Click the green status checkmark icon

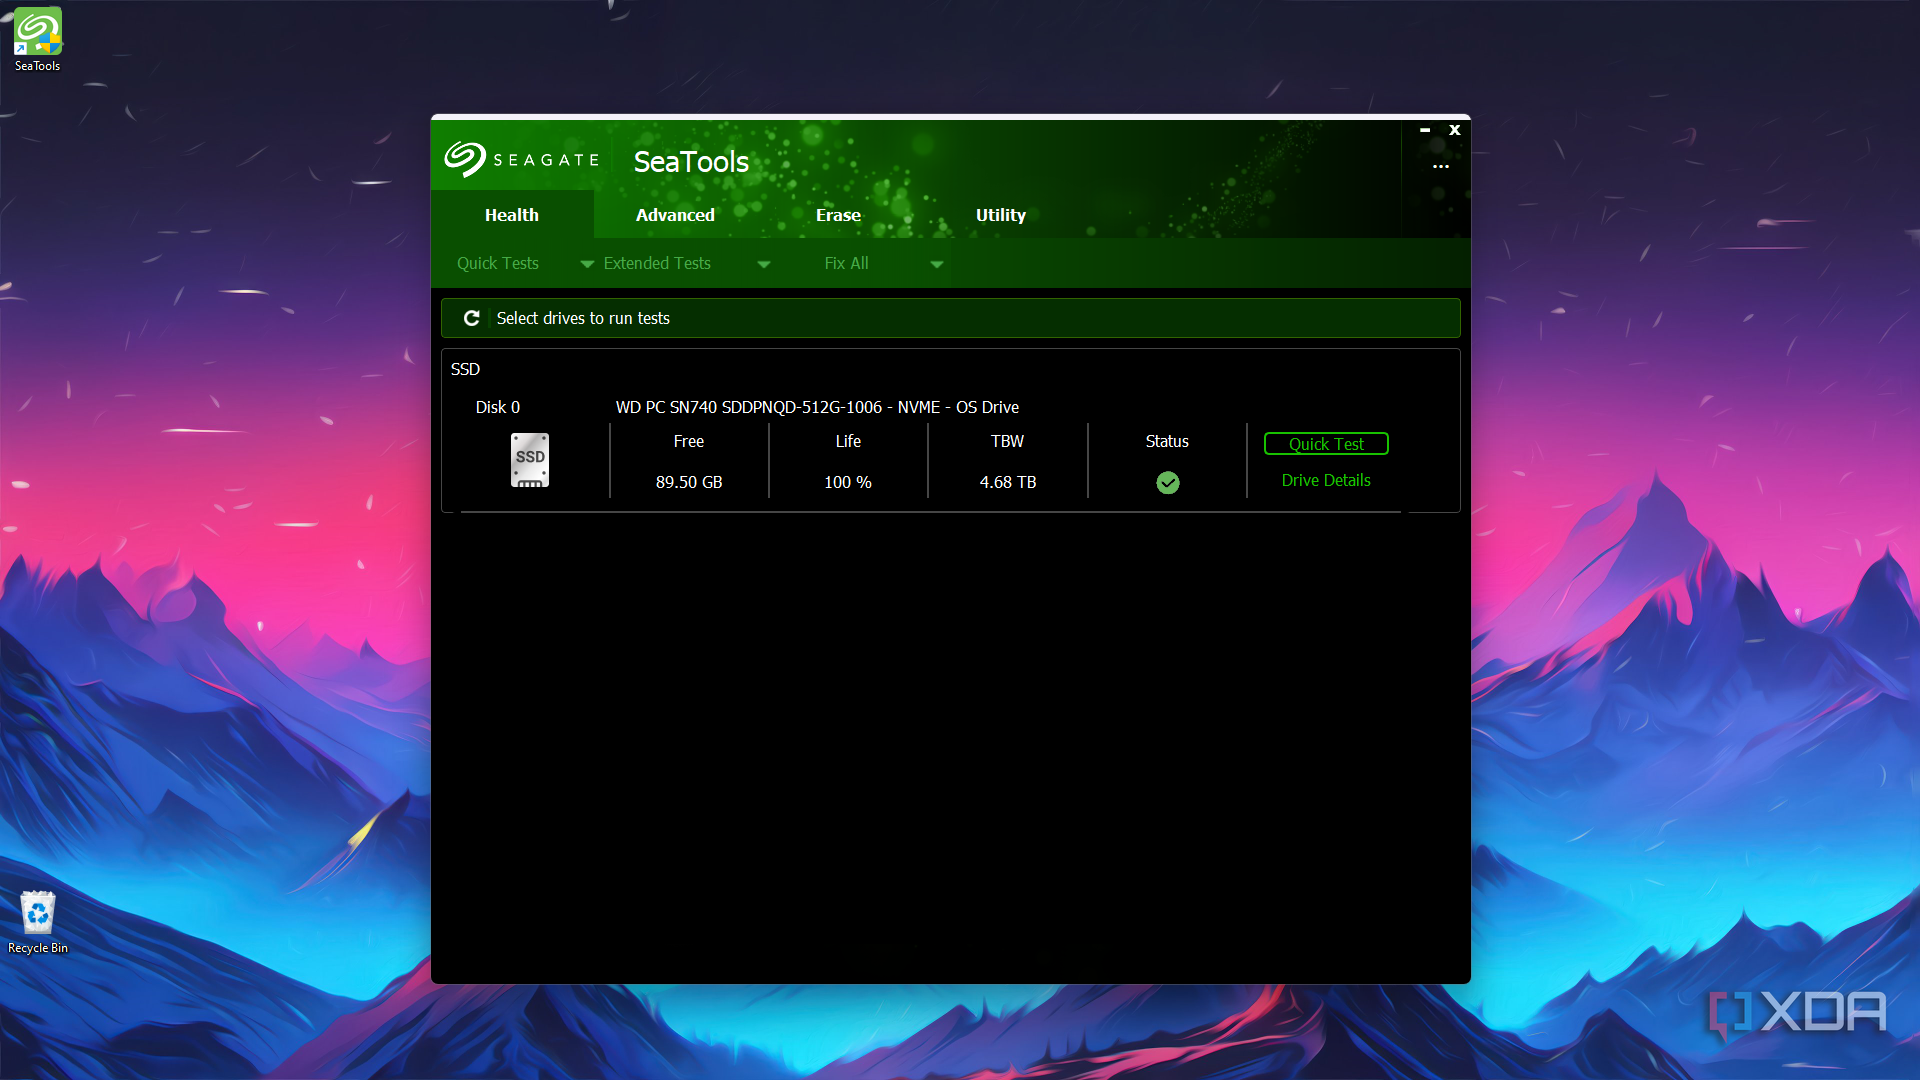coord(1167,483)
